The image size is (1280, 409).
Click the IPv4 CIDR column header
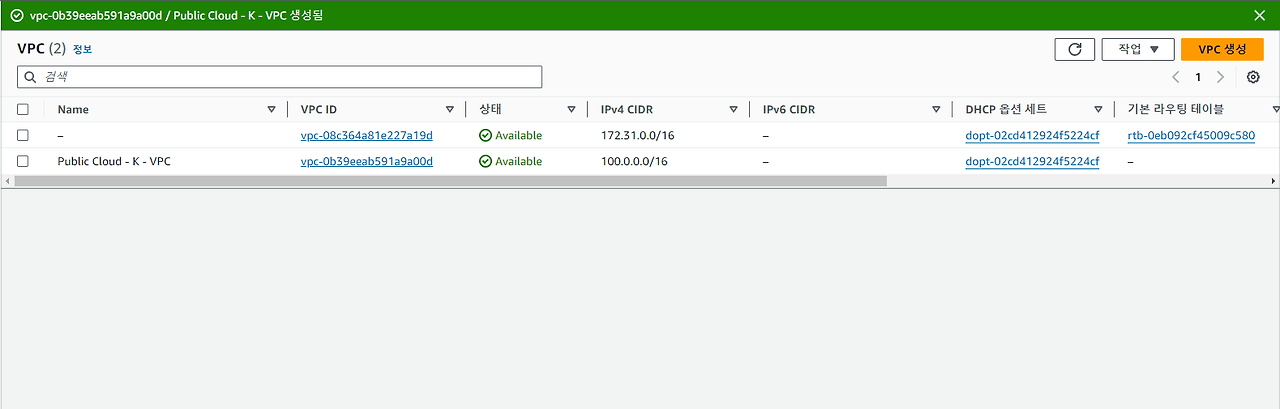click(626, 110)
